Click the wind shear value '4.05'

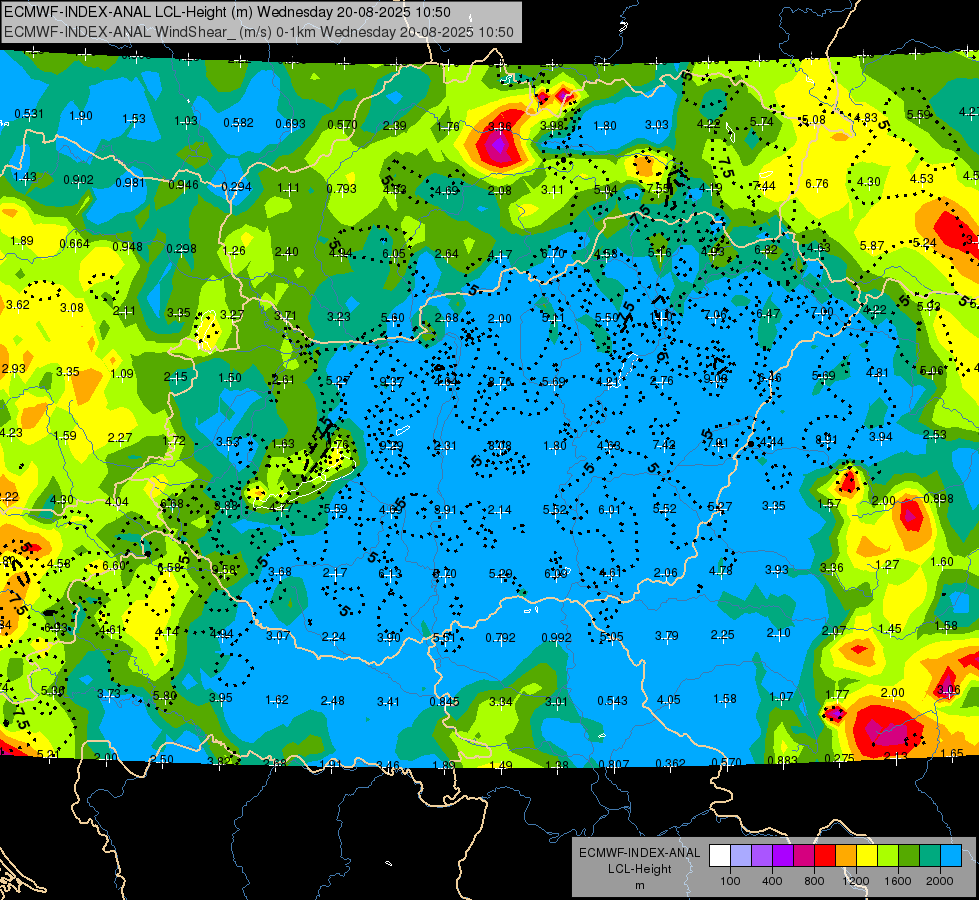(669, 700)
